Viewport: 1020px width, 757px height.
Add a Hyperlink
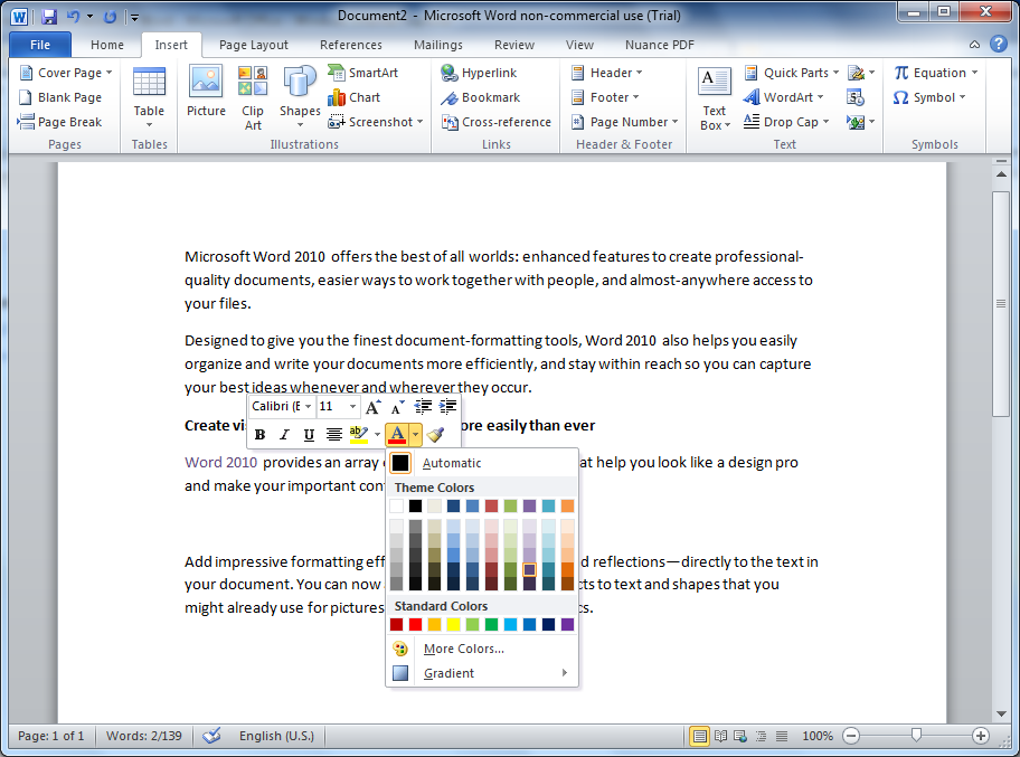478,73
